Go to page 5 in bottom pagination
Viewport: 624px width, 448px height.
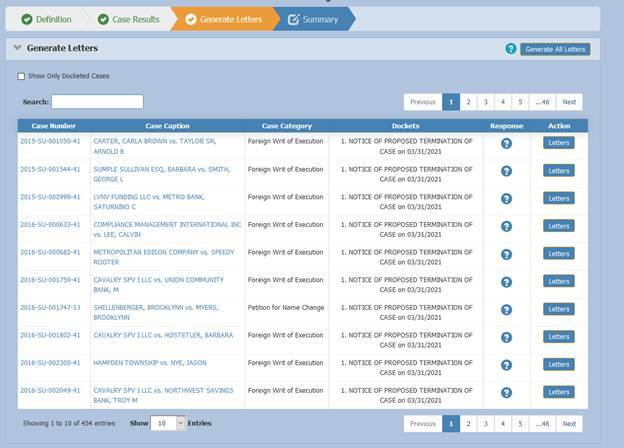pos(520,424)
